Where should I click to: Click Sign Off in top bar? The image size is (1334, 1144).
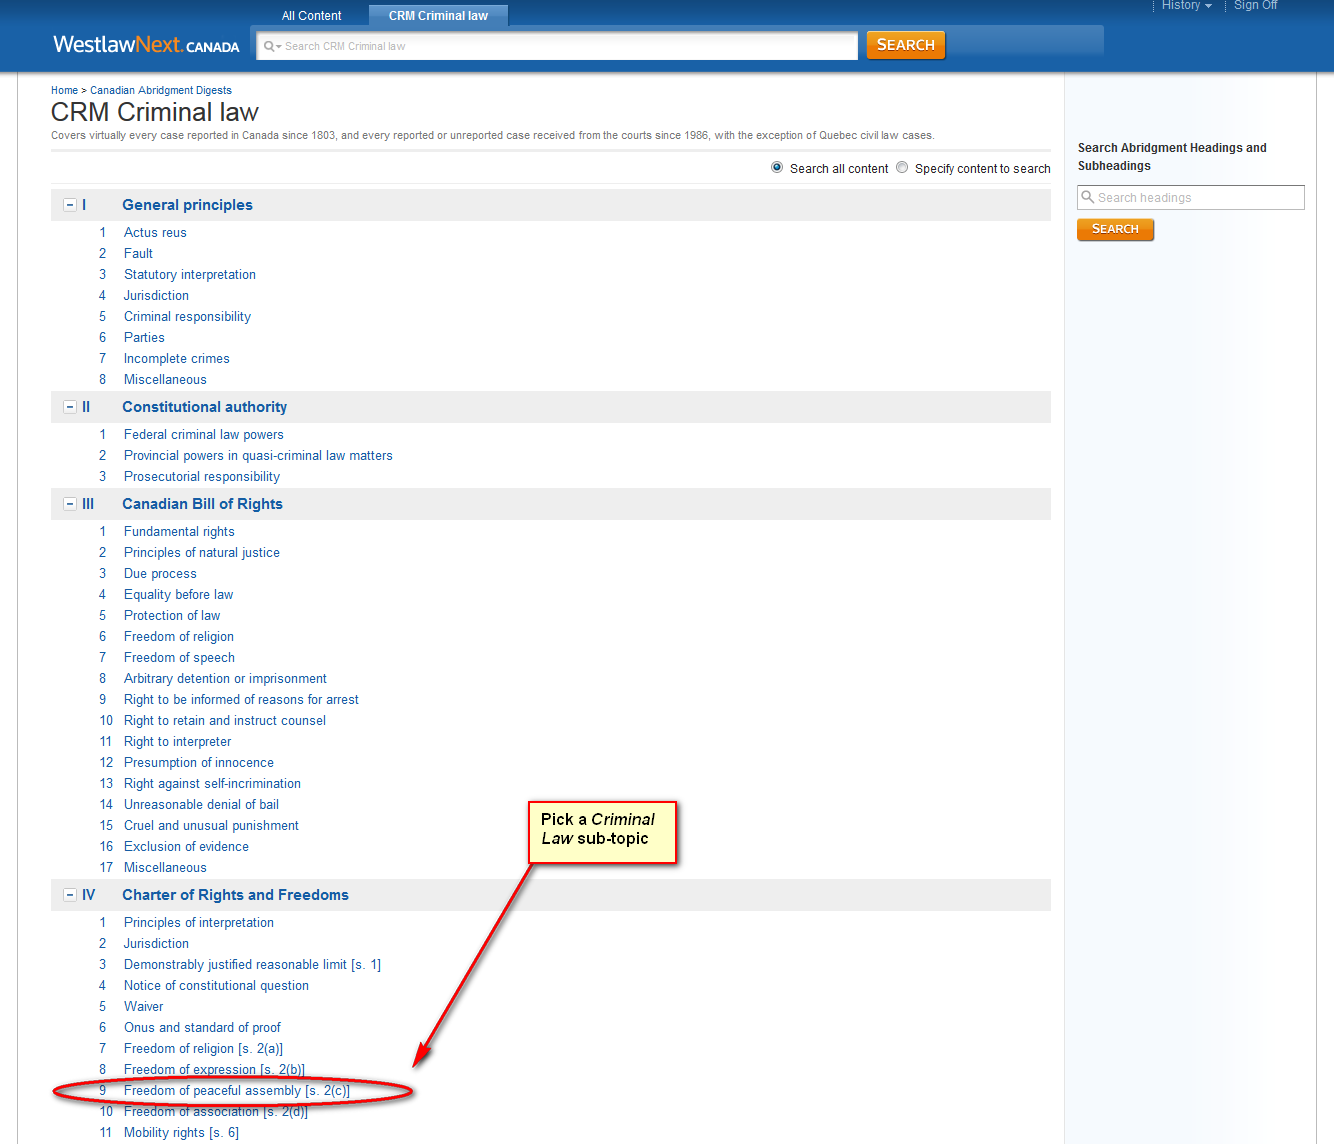tap(1255, 6)
